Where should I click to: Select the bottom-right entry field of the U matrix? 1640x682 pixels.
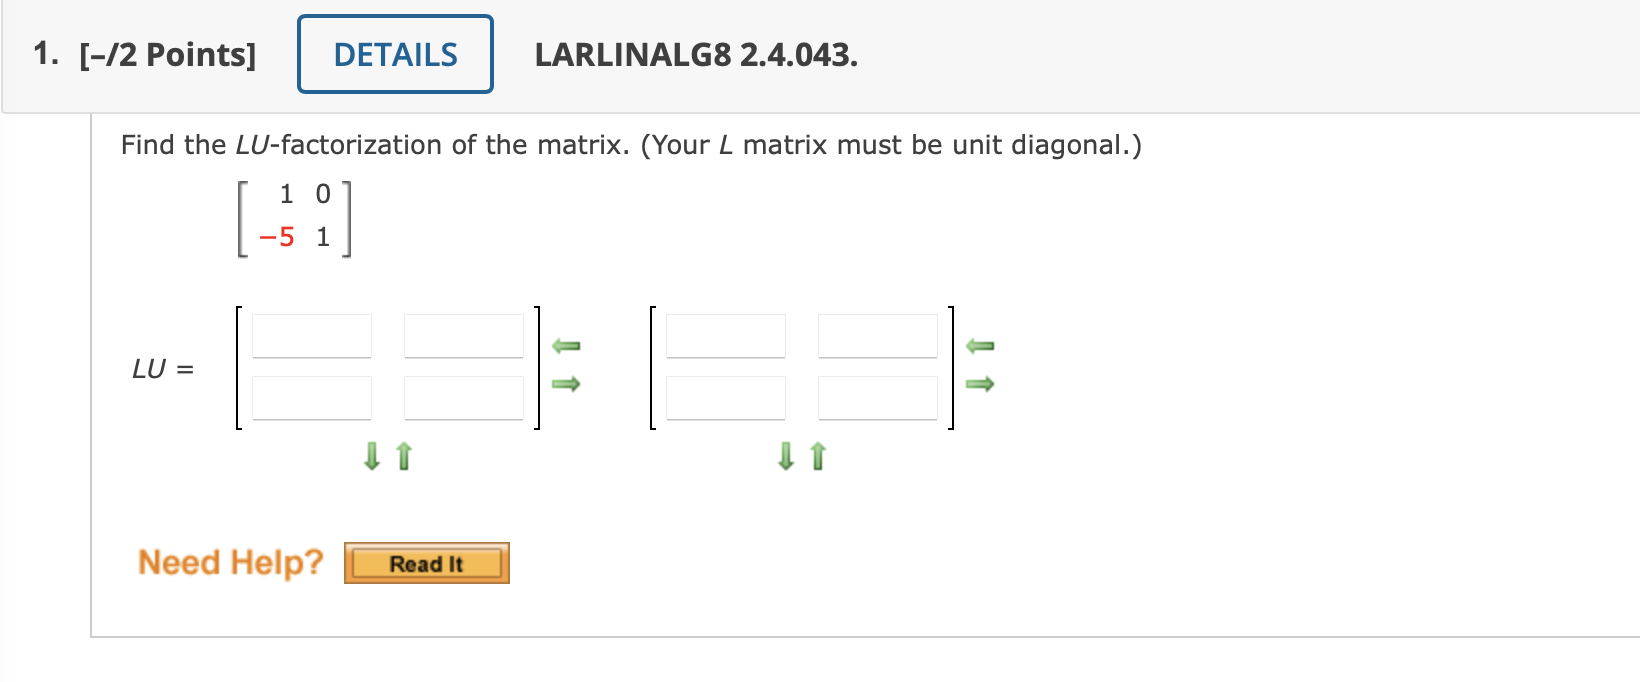(877, 397)
